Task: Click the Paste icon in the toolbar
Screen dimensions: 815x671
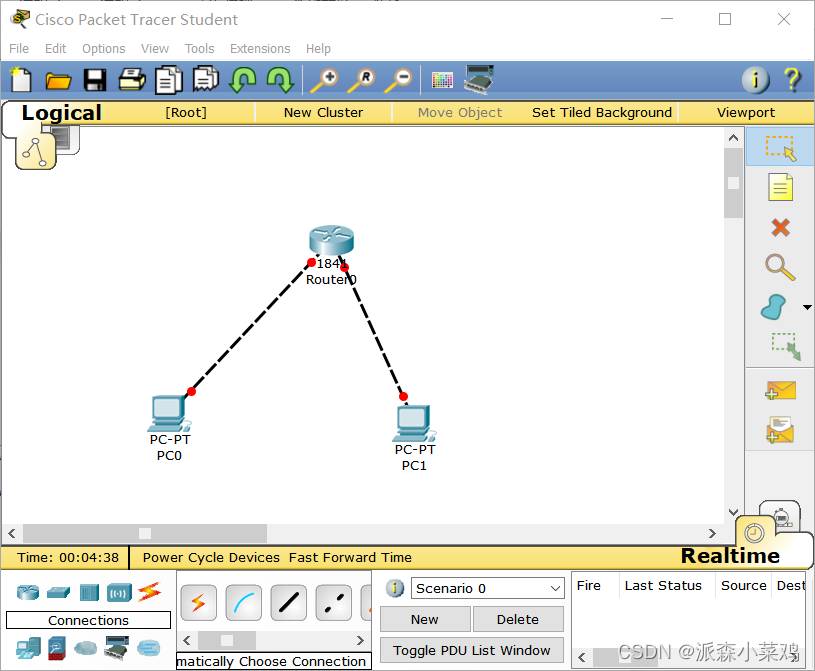Action: 206,80
